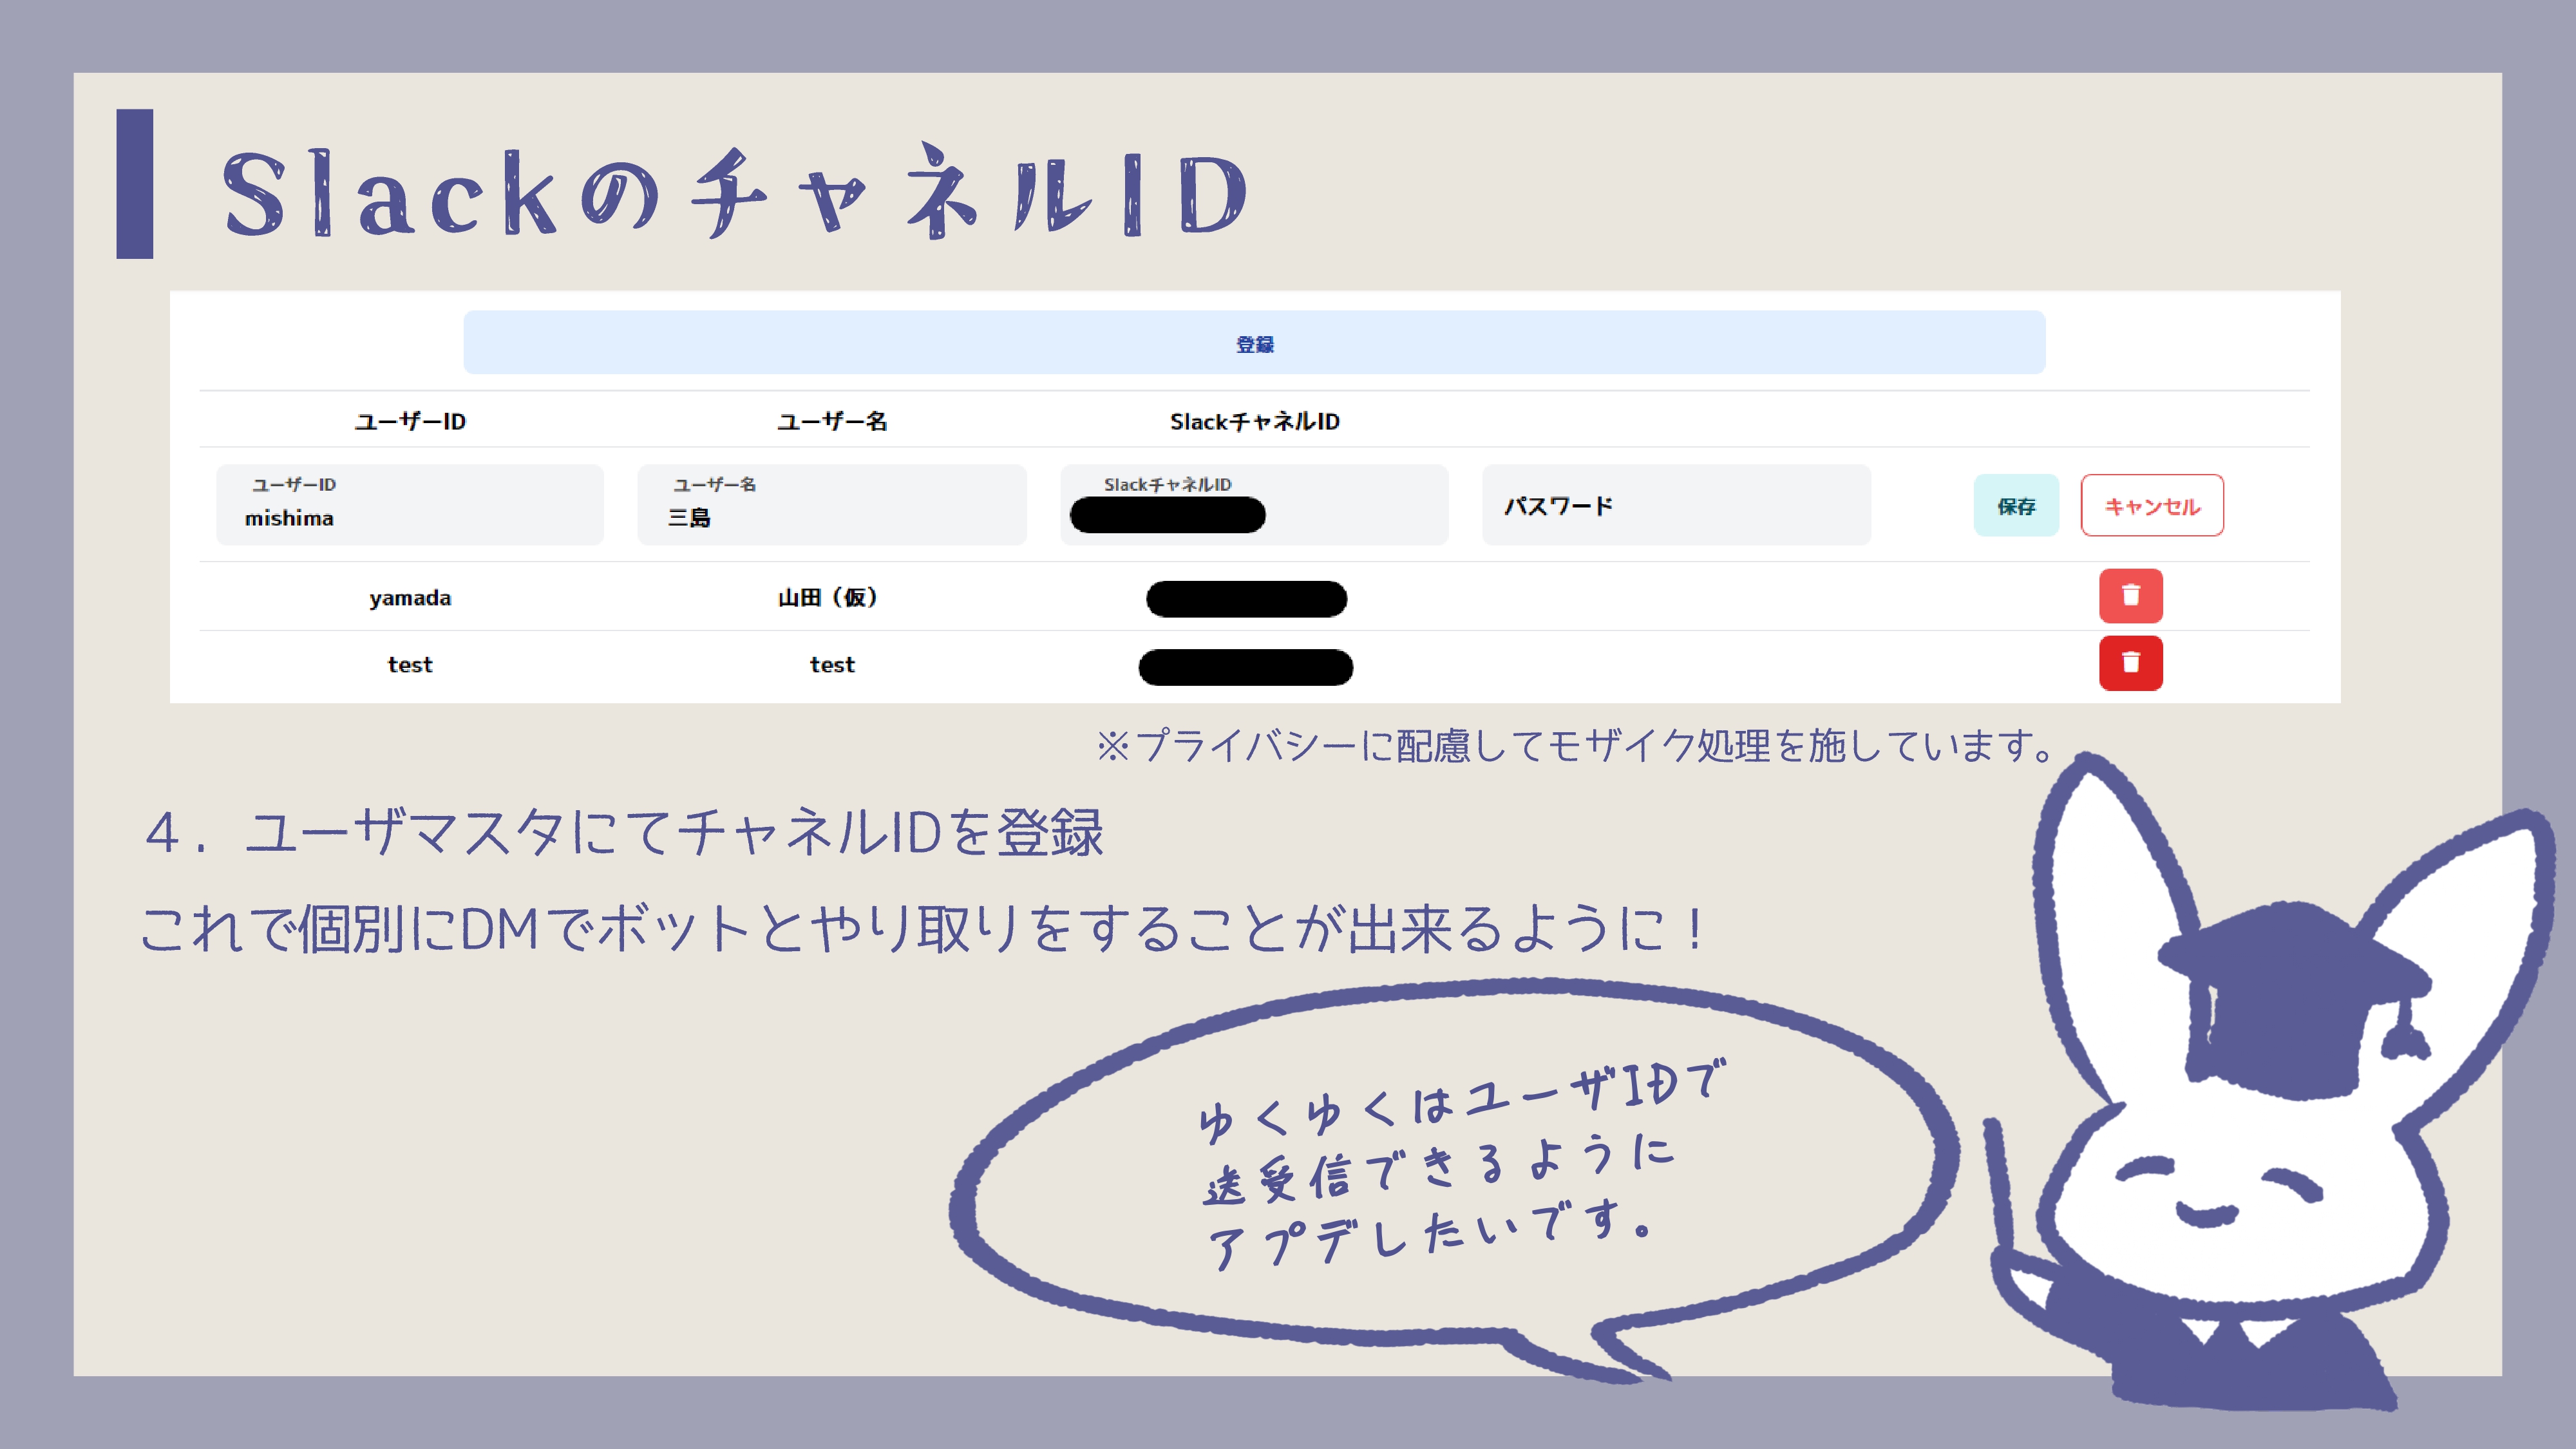Select the 山田（仮） user name cell
The width and height of the screenshot is (2576, 1449).
[828, 597]
